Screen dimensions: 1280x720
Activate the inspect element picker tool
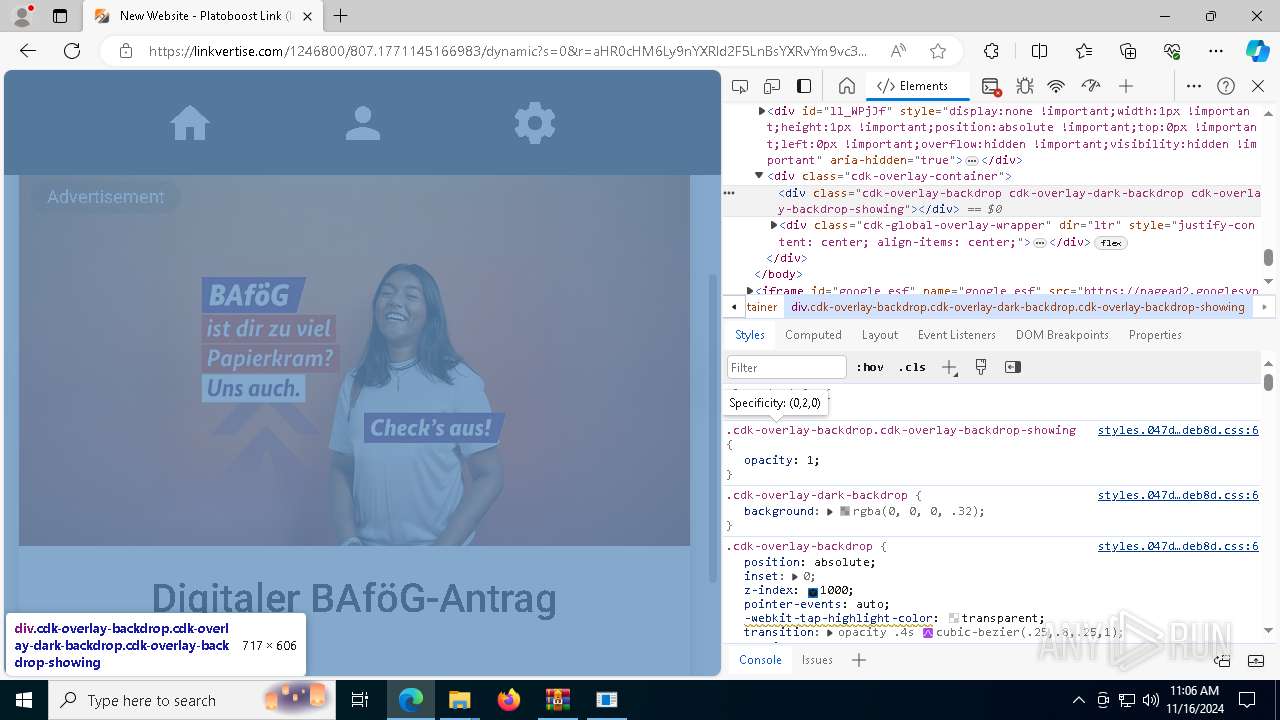[740, 86]
